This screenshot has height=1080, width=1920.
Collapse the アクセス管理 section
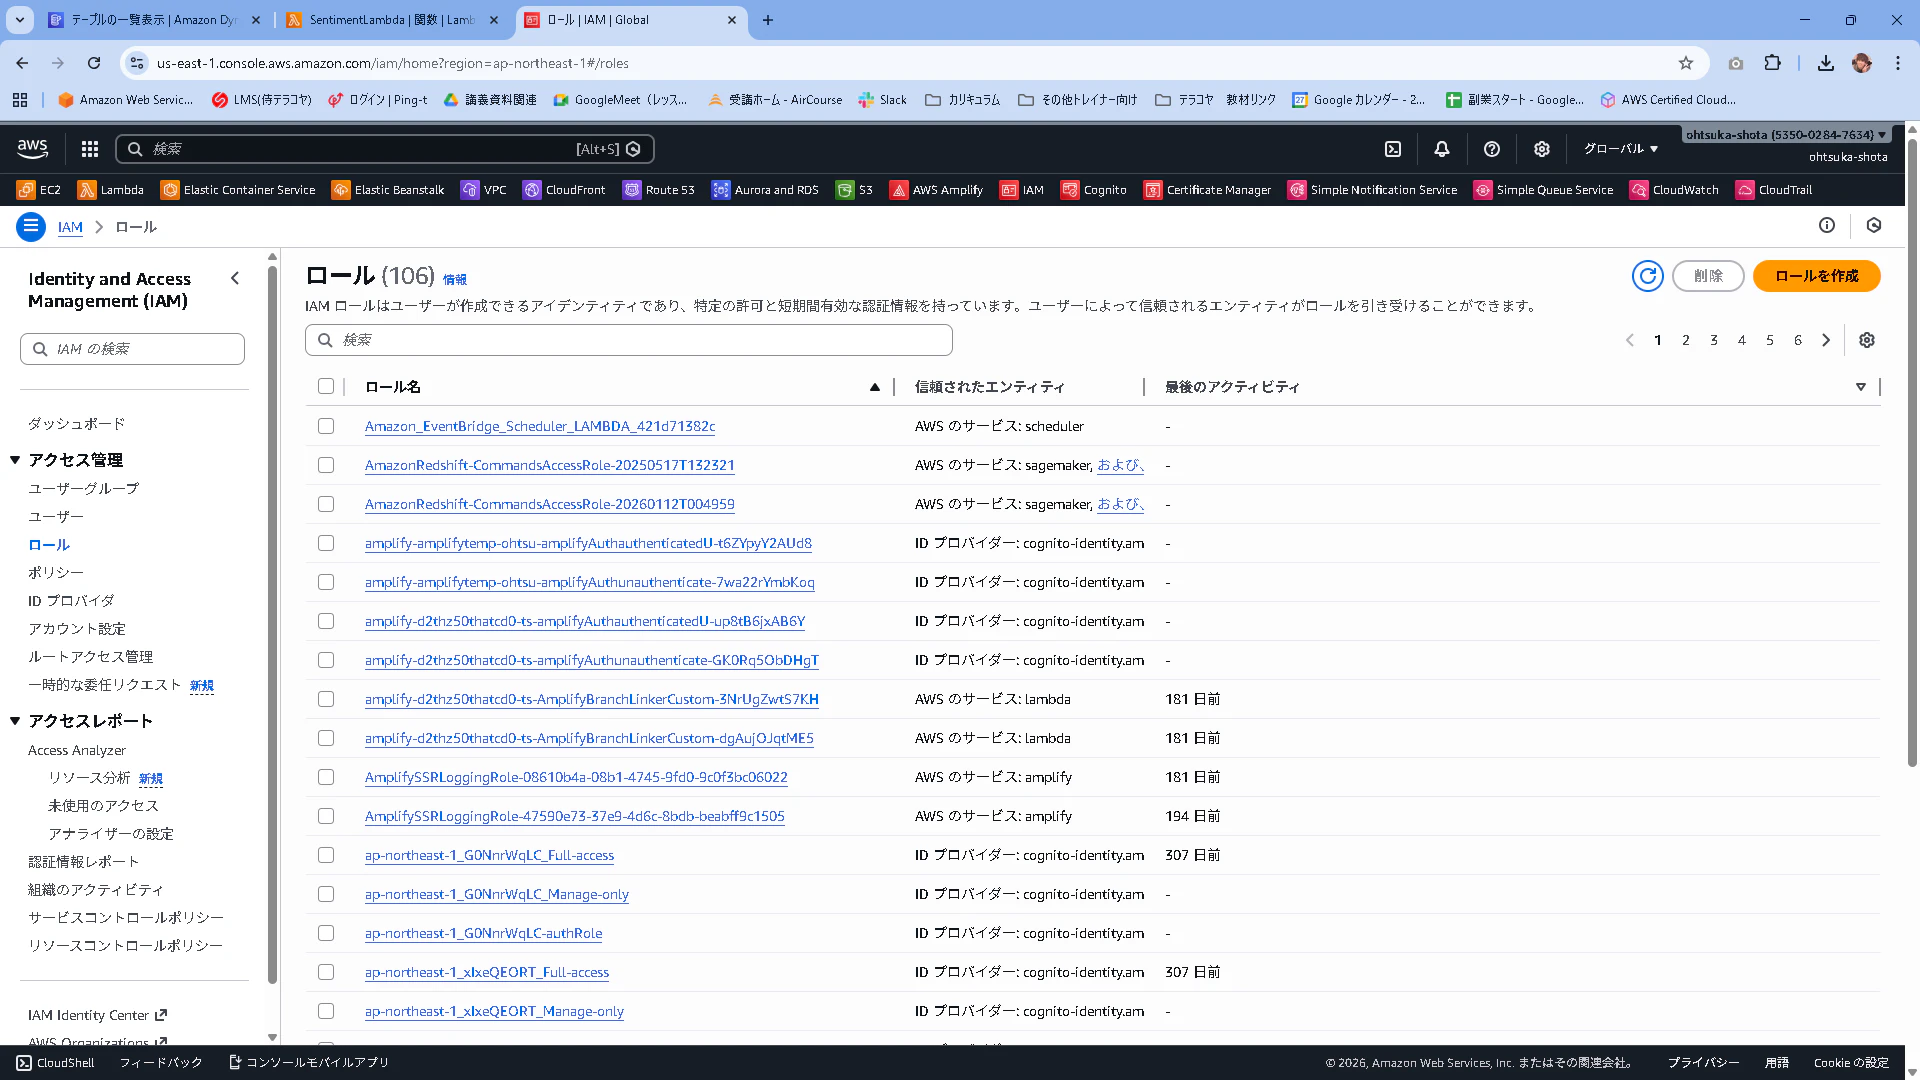pos(15,460)
